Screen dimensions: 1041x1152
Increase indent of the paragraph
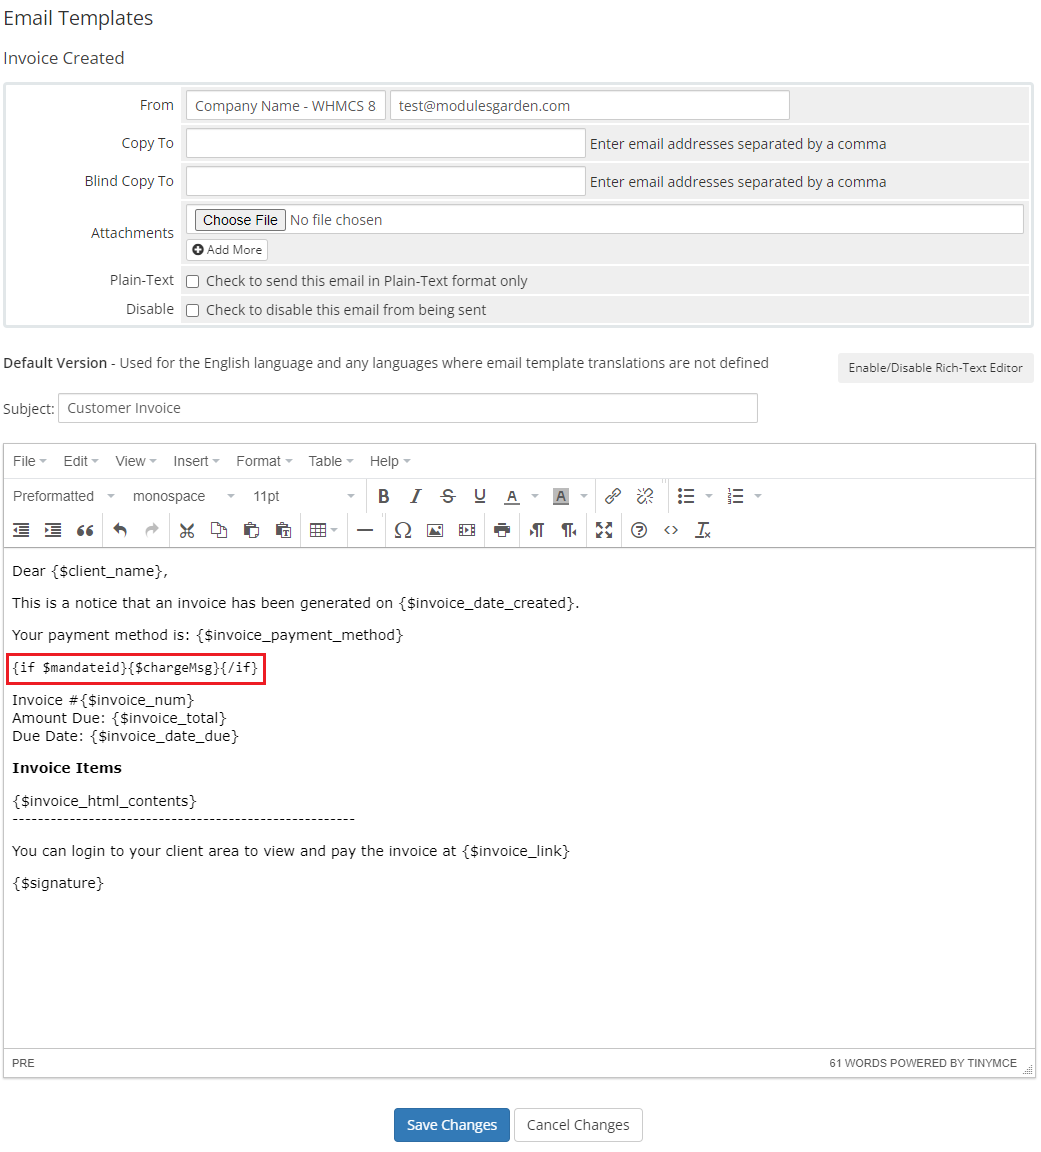click(x=53, y=530)
